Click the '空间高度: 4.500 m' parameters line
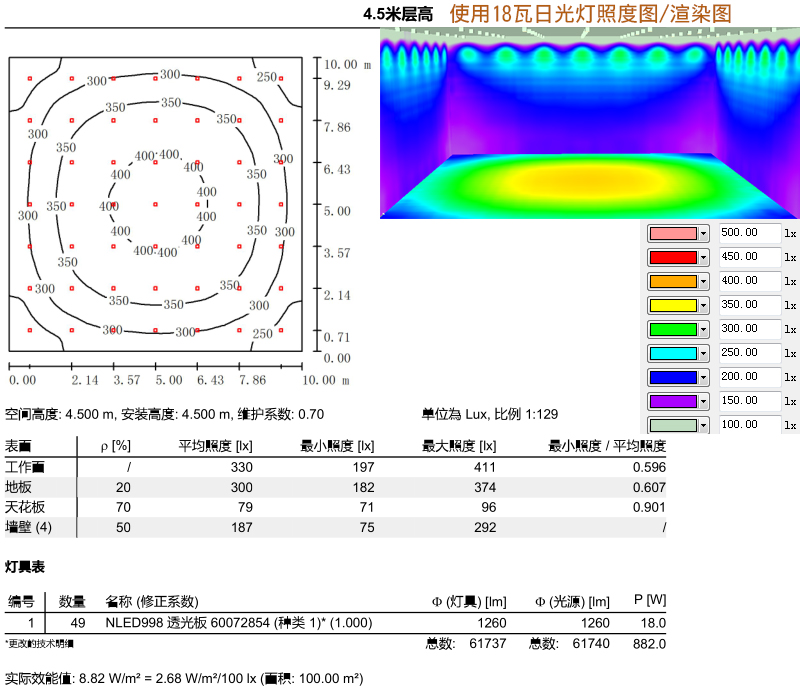 [x=164, y=414]
